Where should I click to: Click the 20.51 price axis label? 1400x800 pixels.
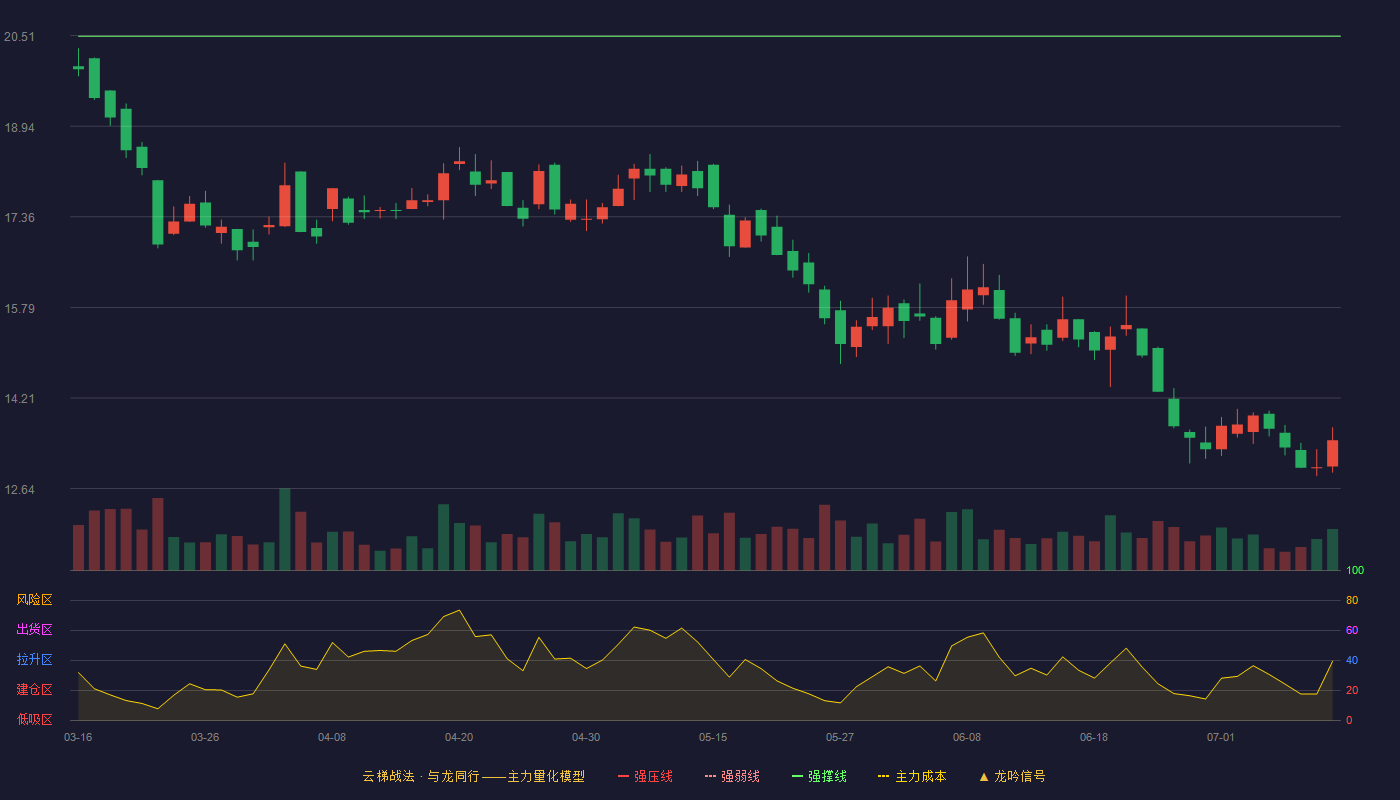pyautogui.click(x=19, y=37)
